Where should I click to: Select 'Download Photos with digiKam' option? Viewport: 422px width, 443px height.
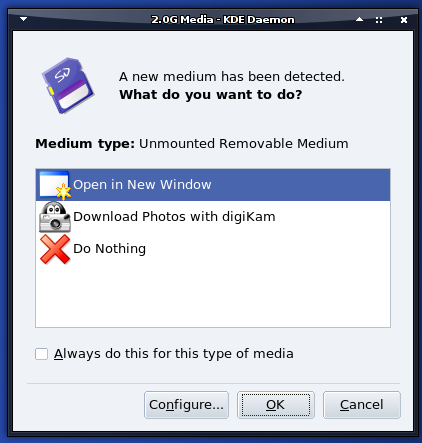(x=213, y=217)
